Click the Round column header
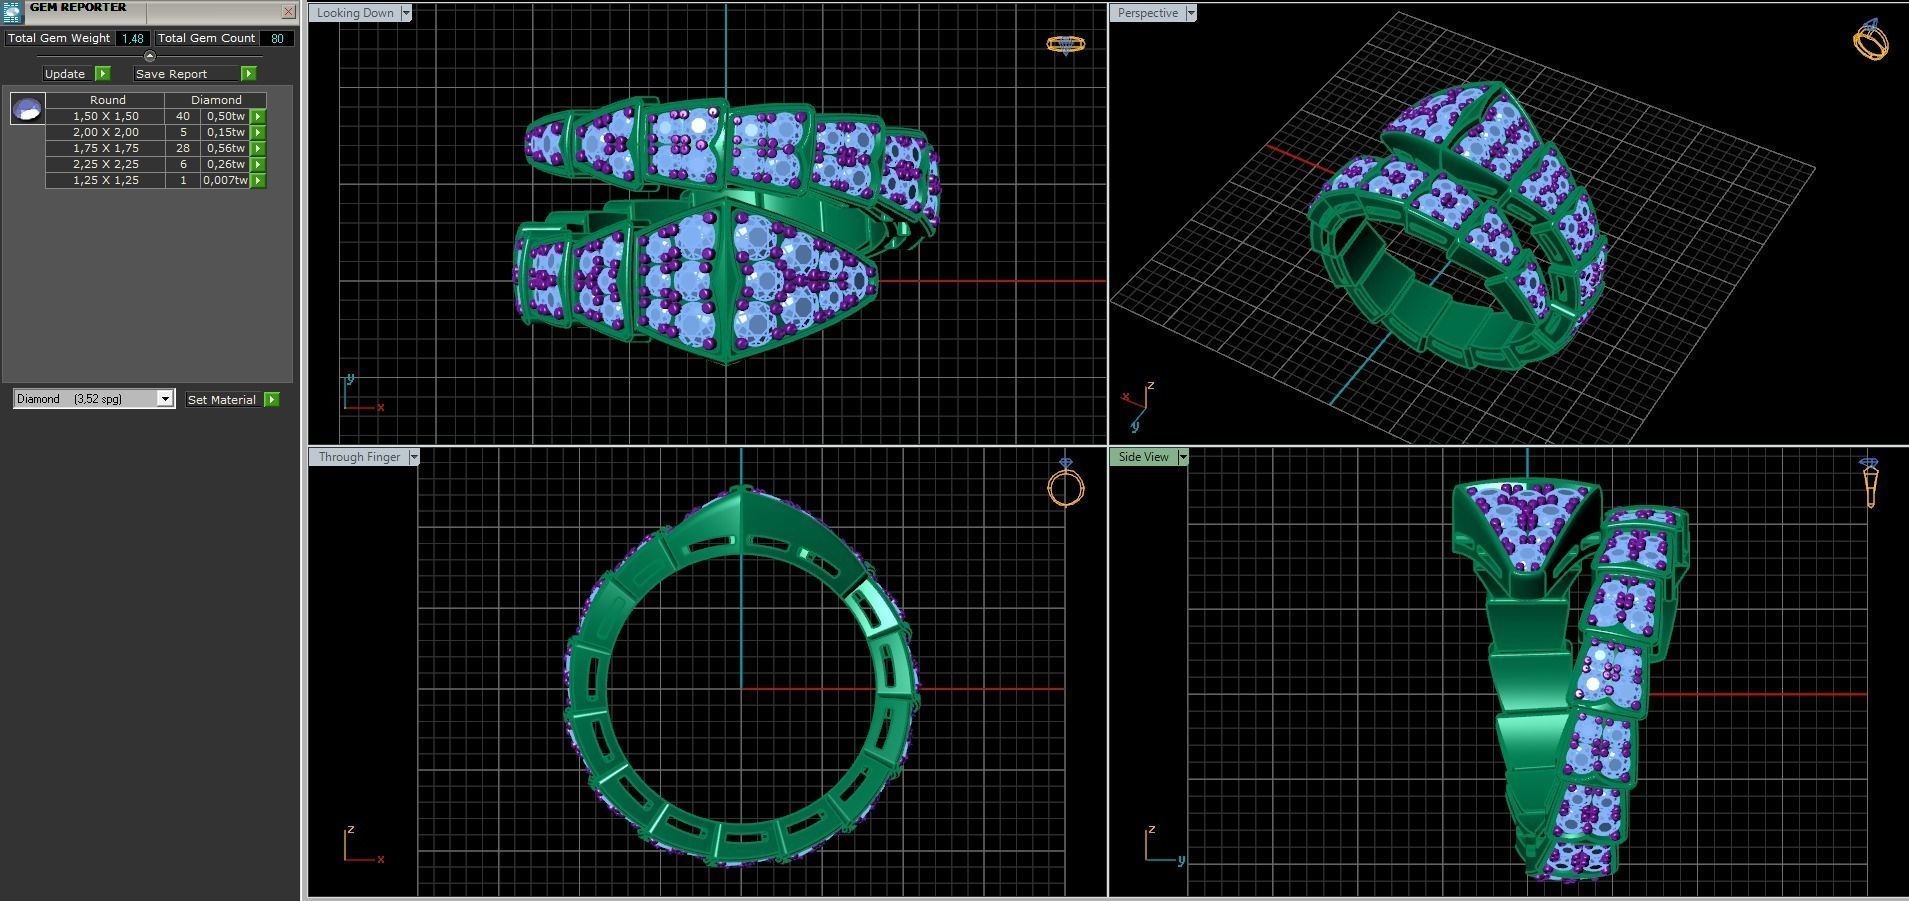 105,100
